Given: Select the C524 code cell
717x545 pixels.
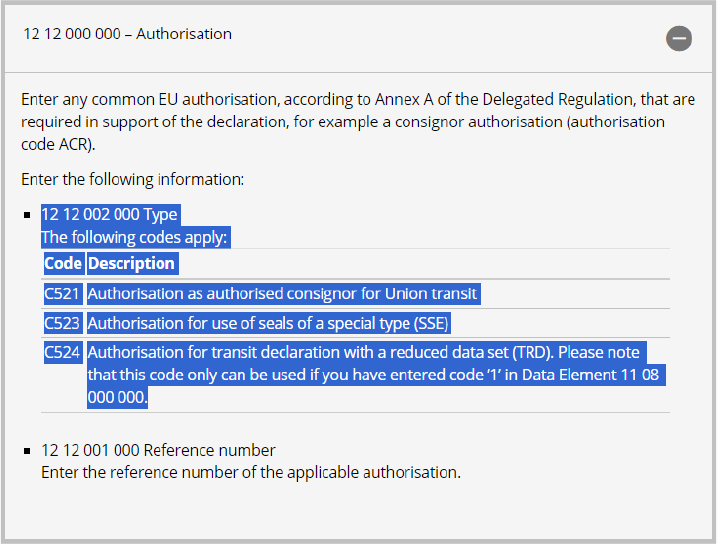Looking at the screenshot, I should pyautogui.click(x=62, y=353).
